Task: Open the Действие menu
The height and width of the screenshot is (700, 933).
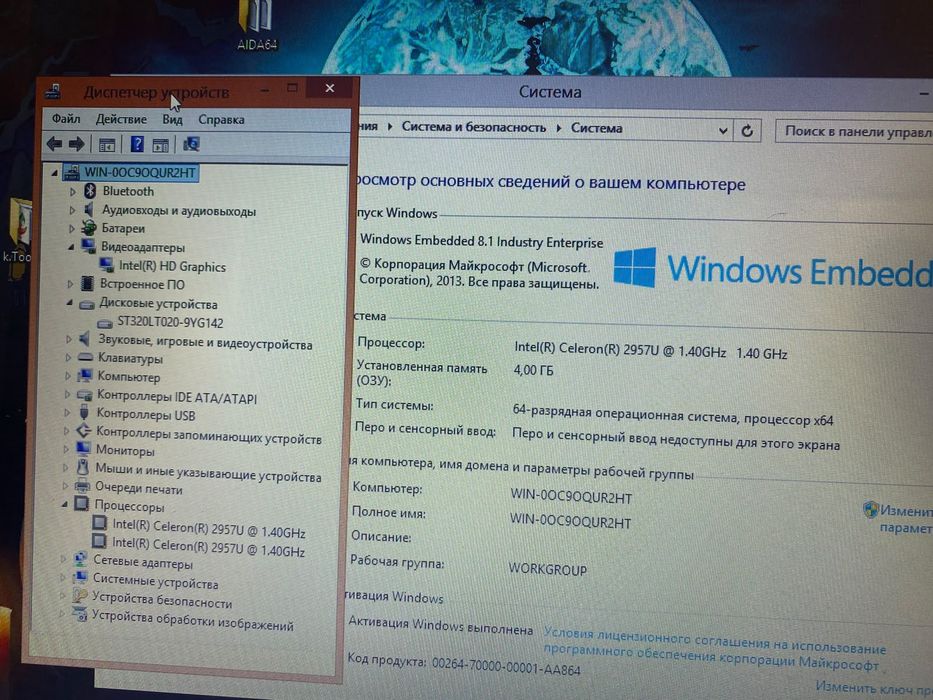Action: pos(121,119)
